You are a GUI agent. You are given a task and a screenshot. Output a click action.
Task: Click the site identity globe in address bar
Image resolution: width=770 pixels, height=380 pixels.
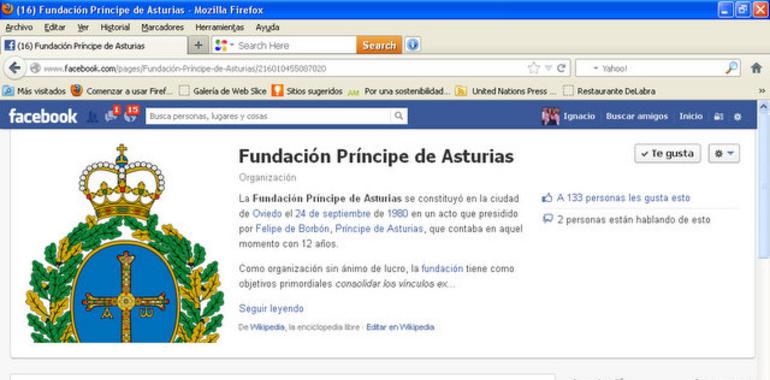point(34,68)
